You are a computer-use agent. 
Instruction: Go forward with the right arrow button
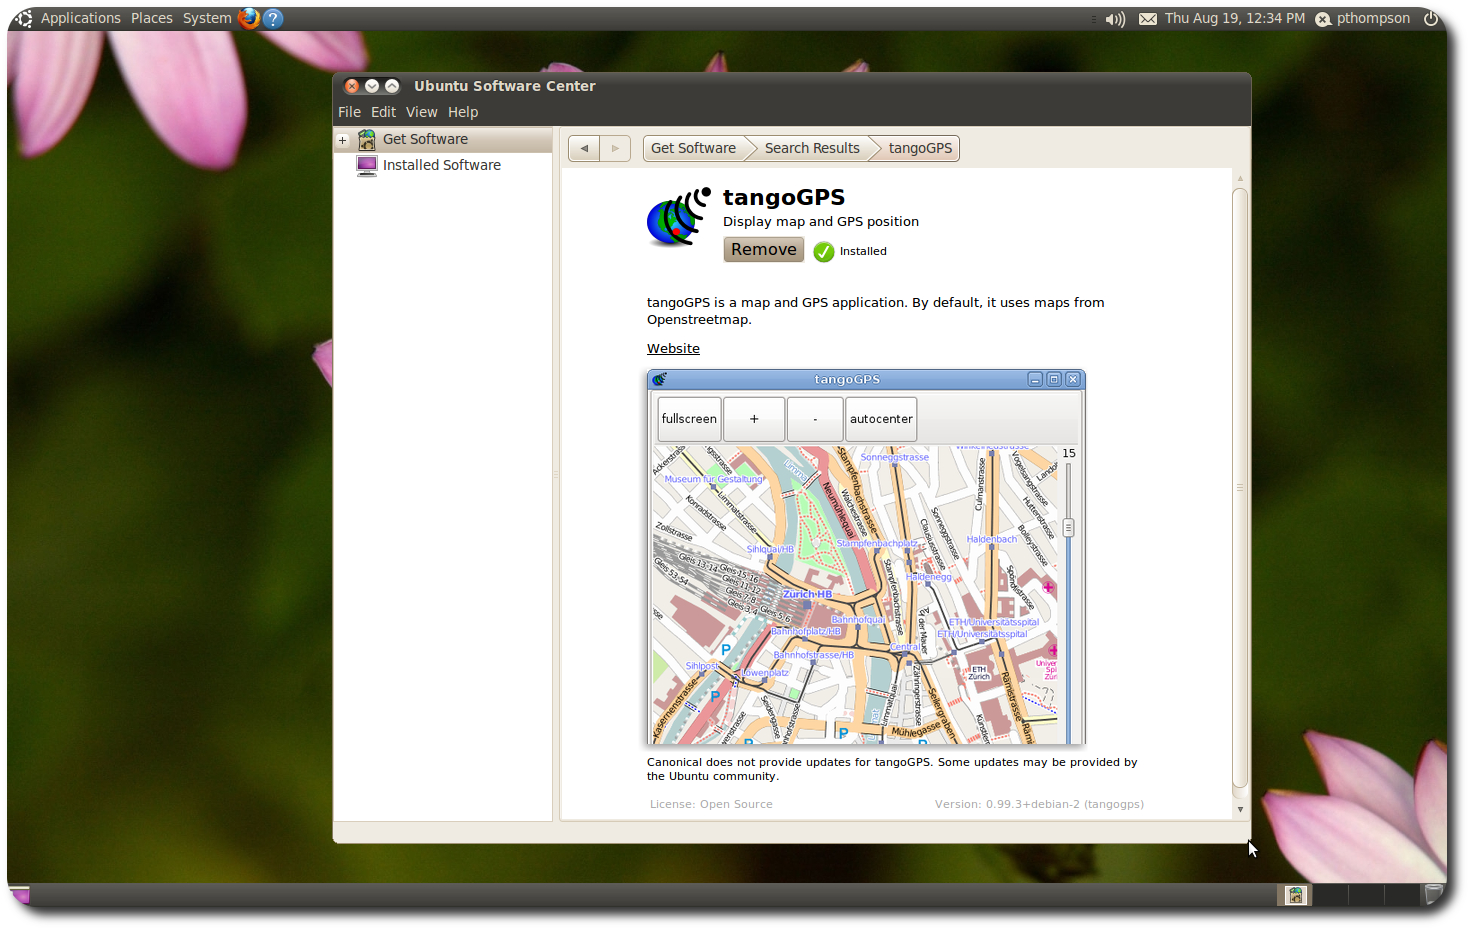coord(615,148)
